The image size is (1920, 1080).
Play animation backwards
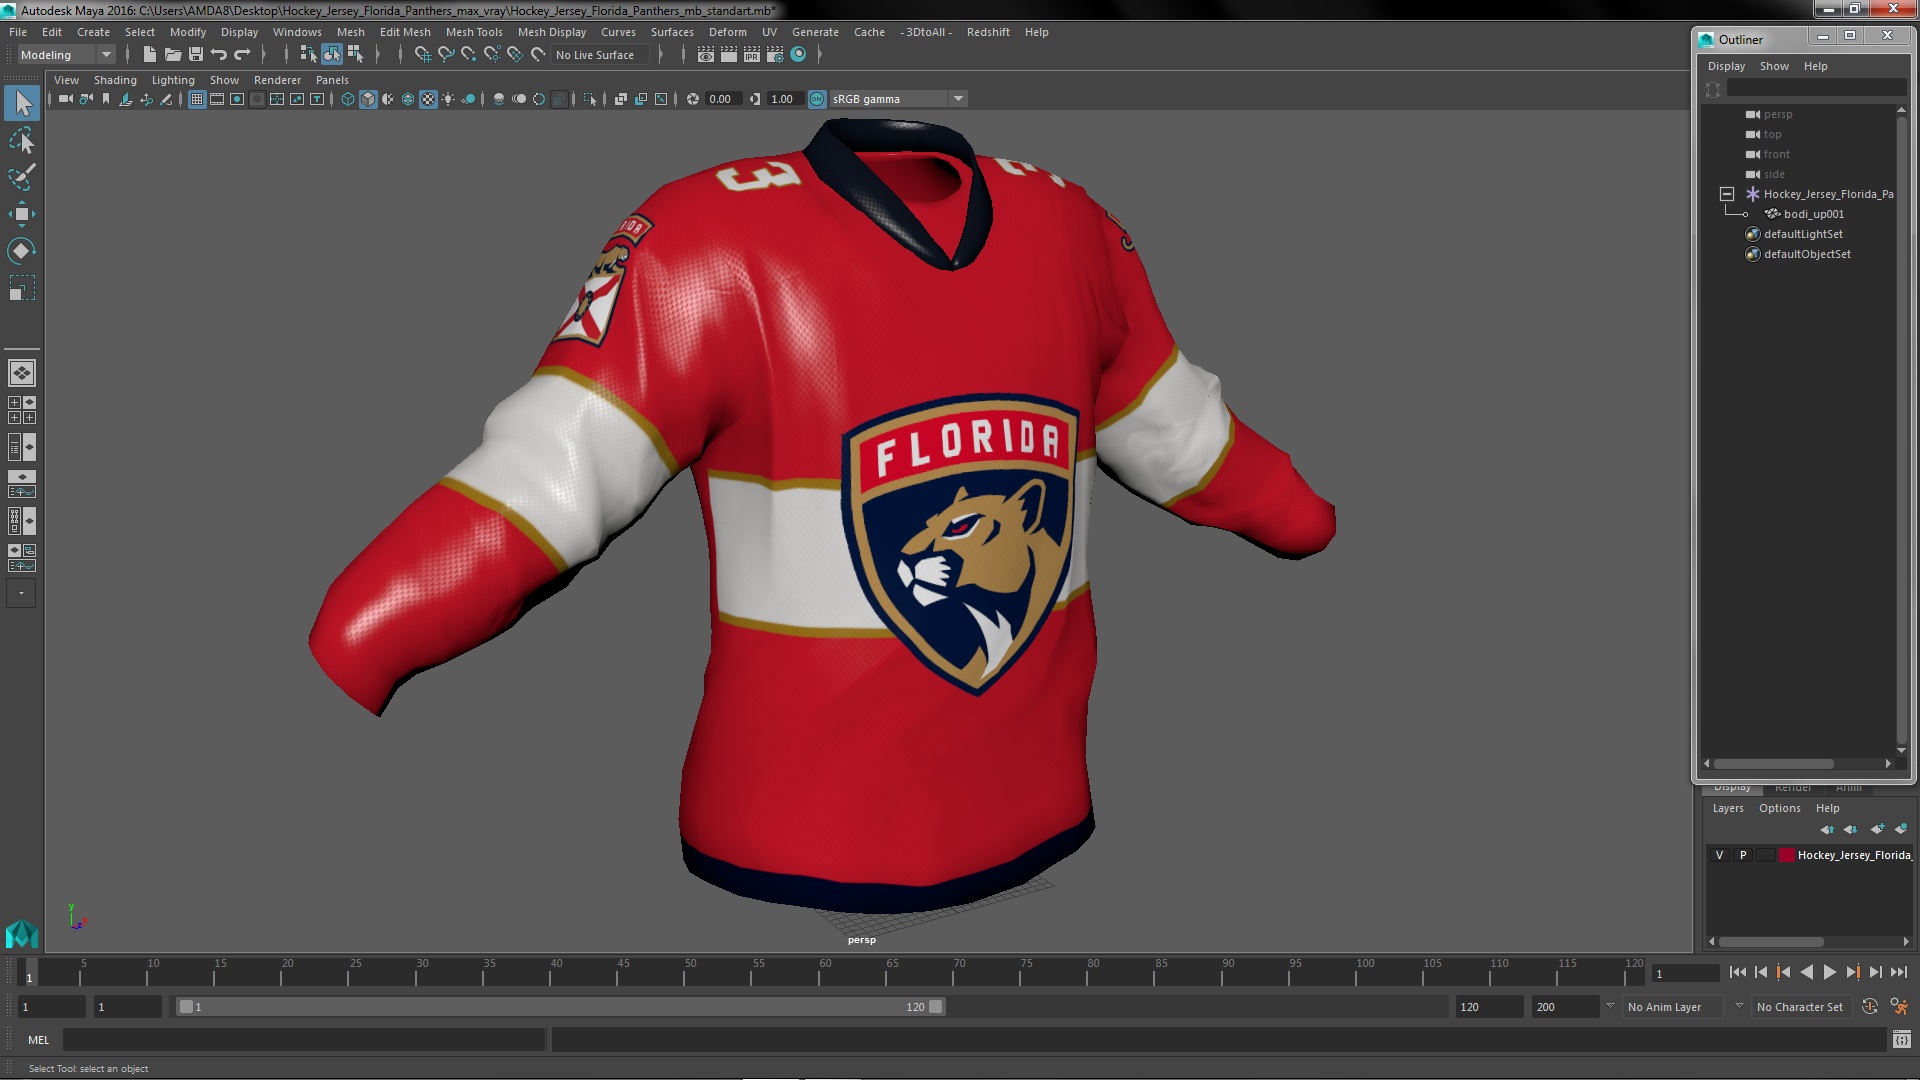click(1806, 972)
